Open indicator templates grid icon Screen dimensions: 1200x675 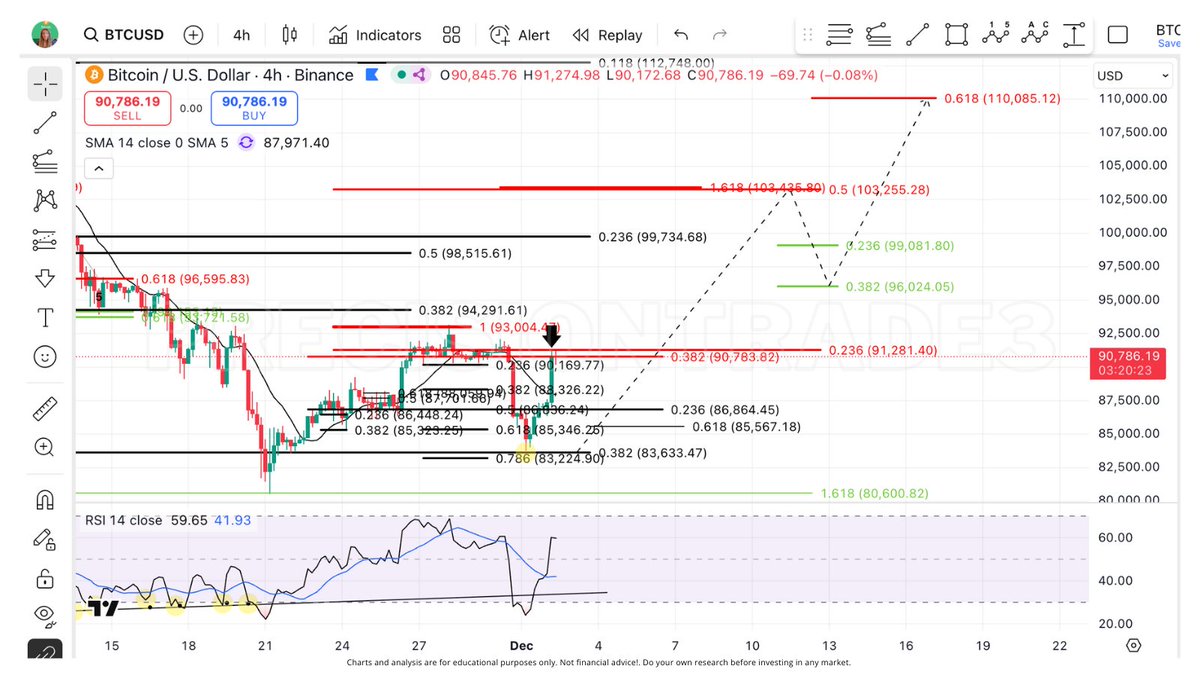click(x=451, y=35)
